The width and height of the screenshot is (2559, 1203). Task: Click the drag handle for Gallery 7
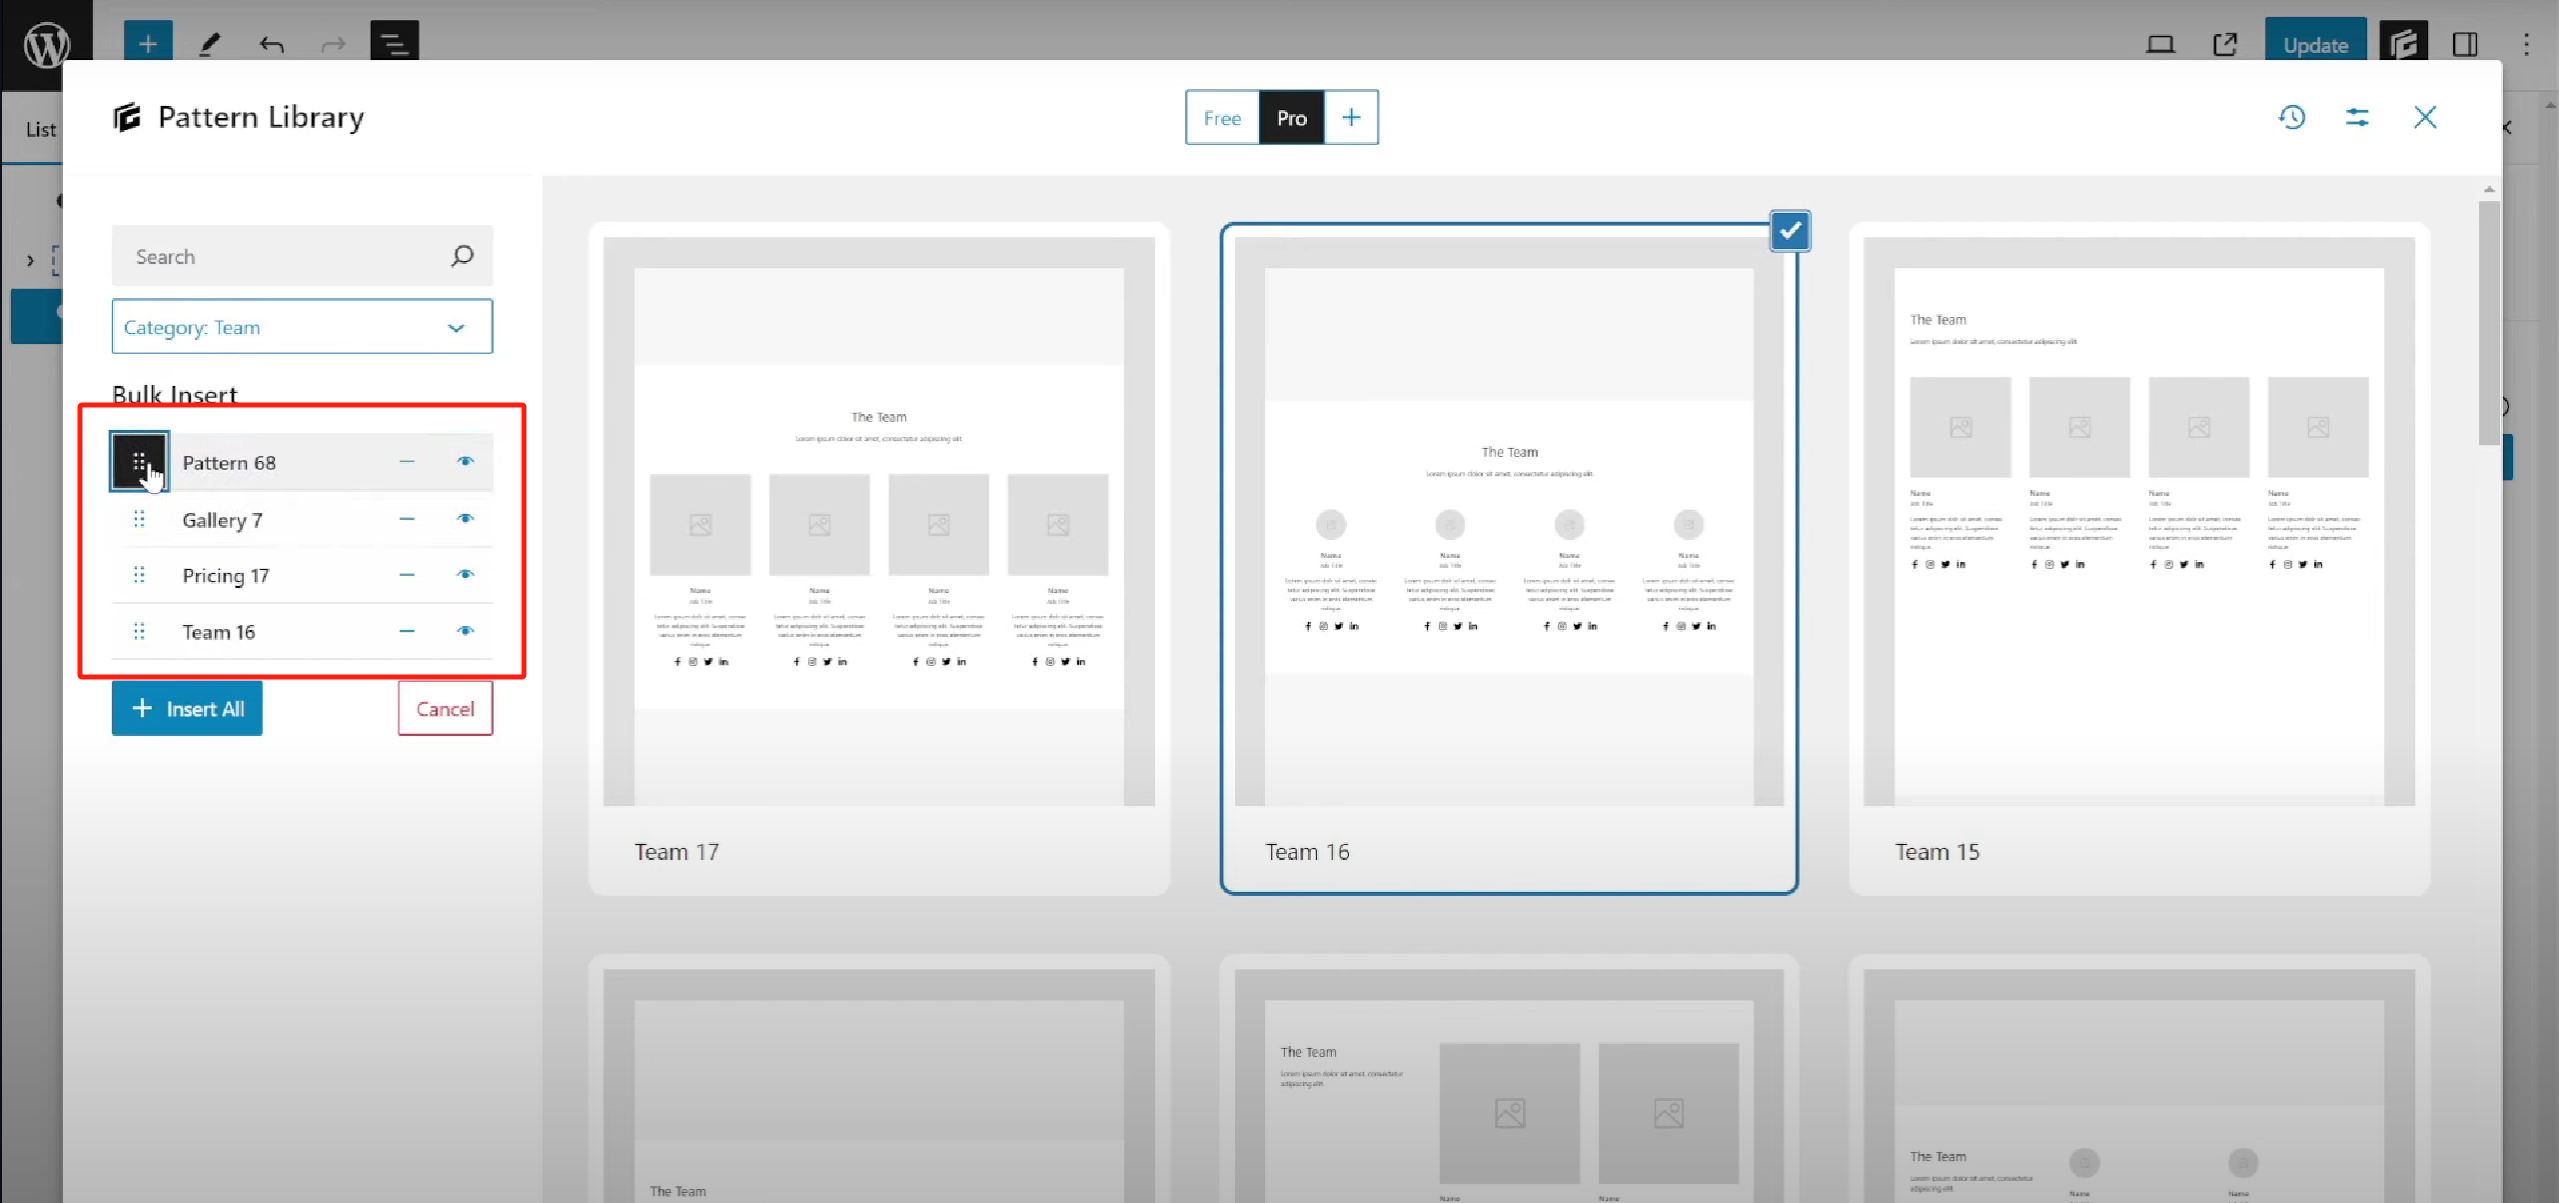click(139, 519)
